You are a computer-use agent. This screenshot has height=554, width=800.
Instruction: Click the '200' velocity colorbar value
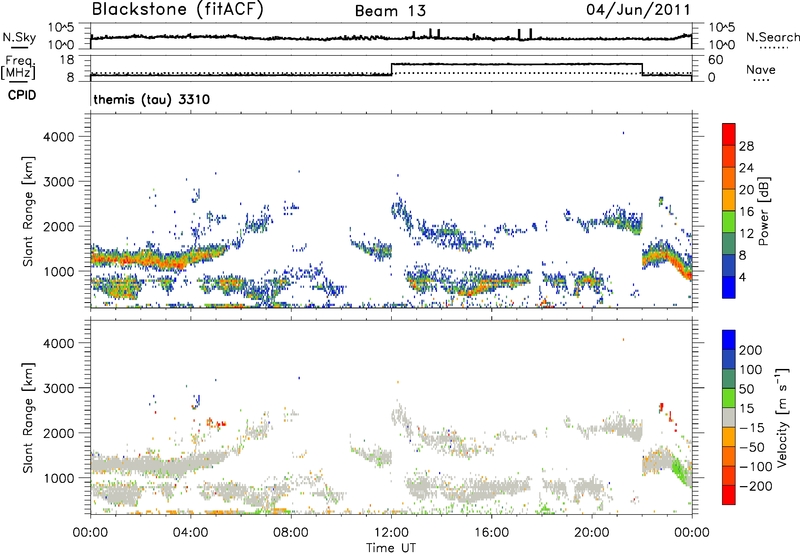point(751,350)
